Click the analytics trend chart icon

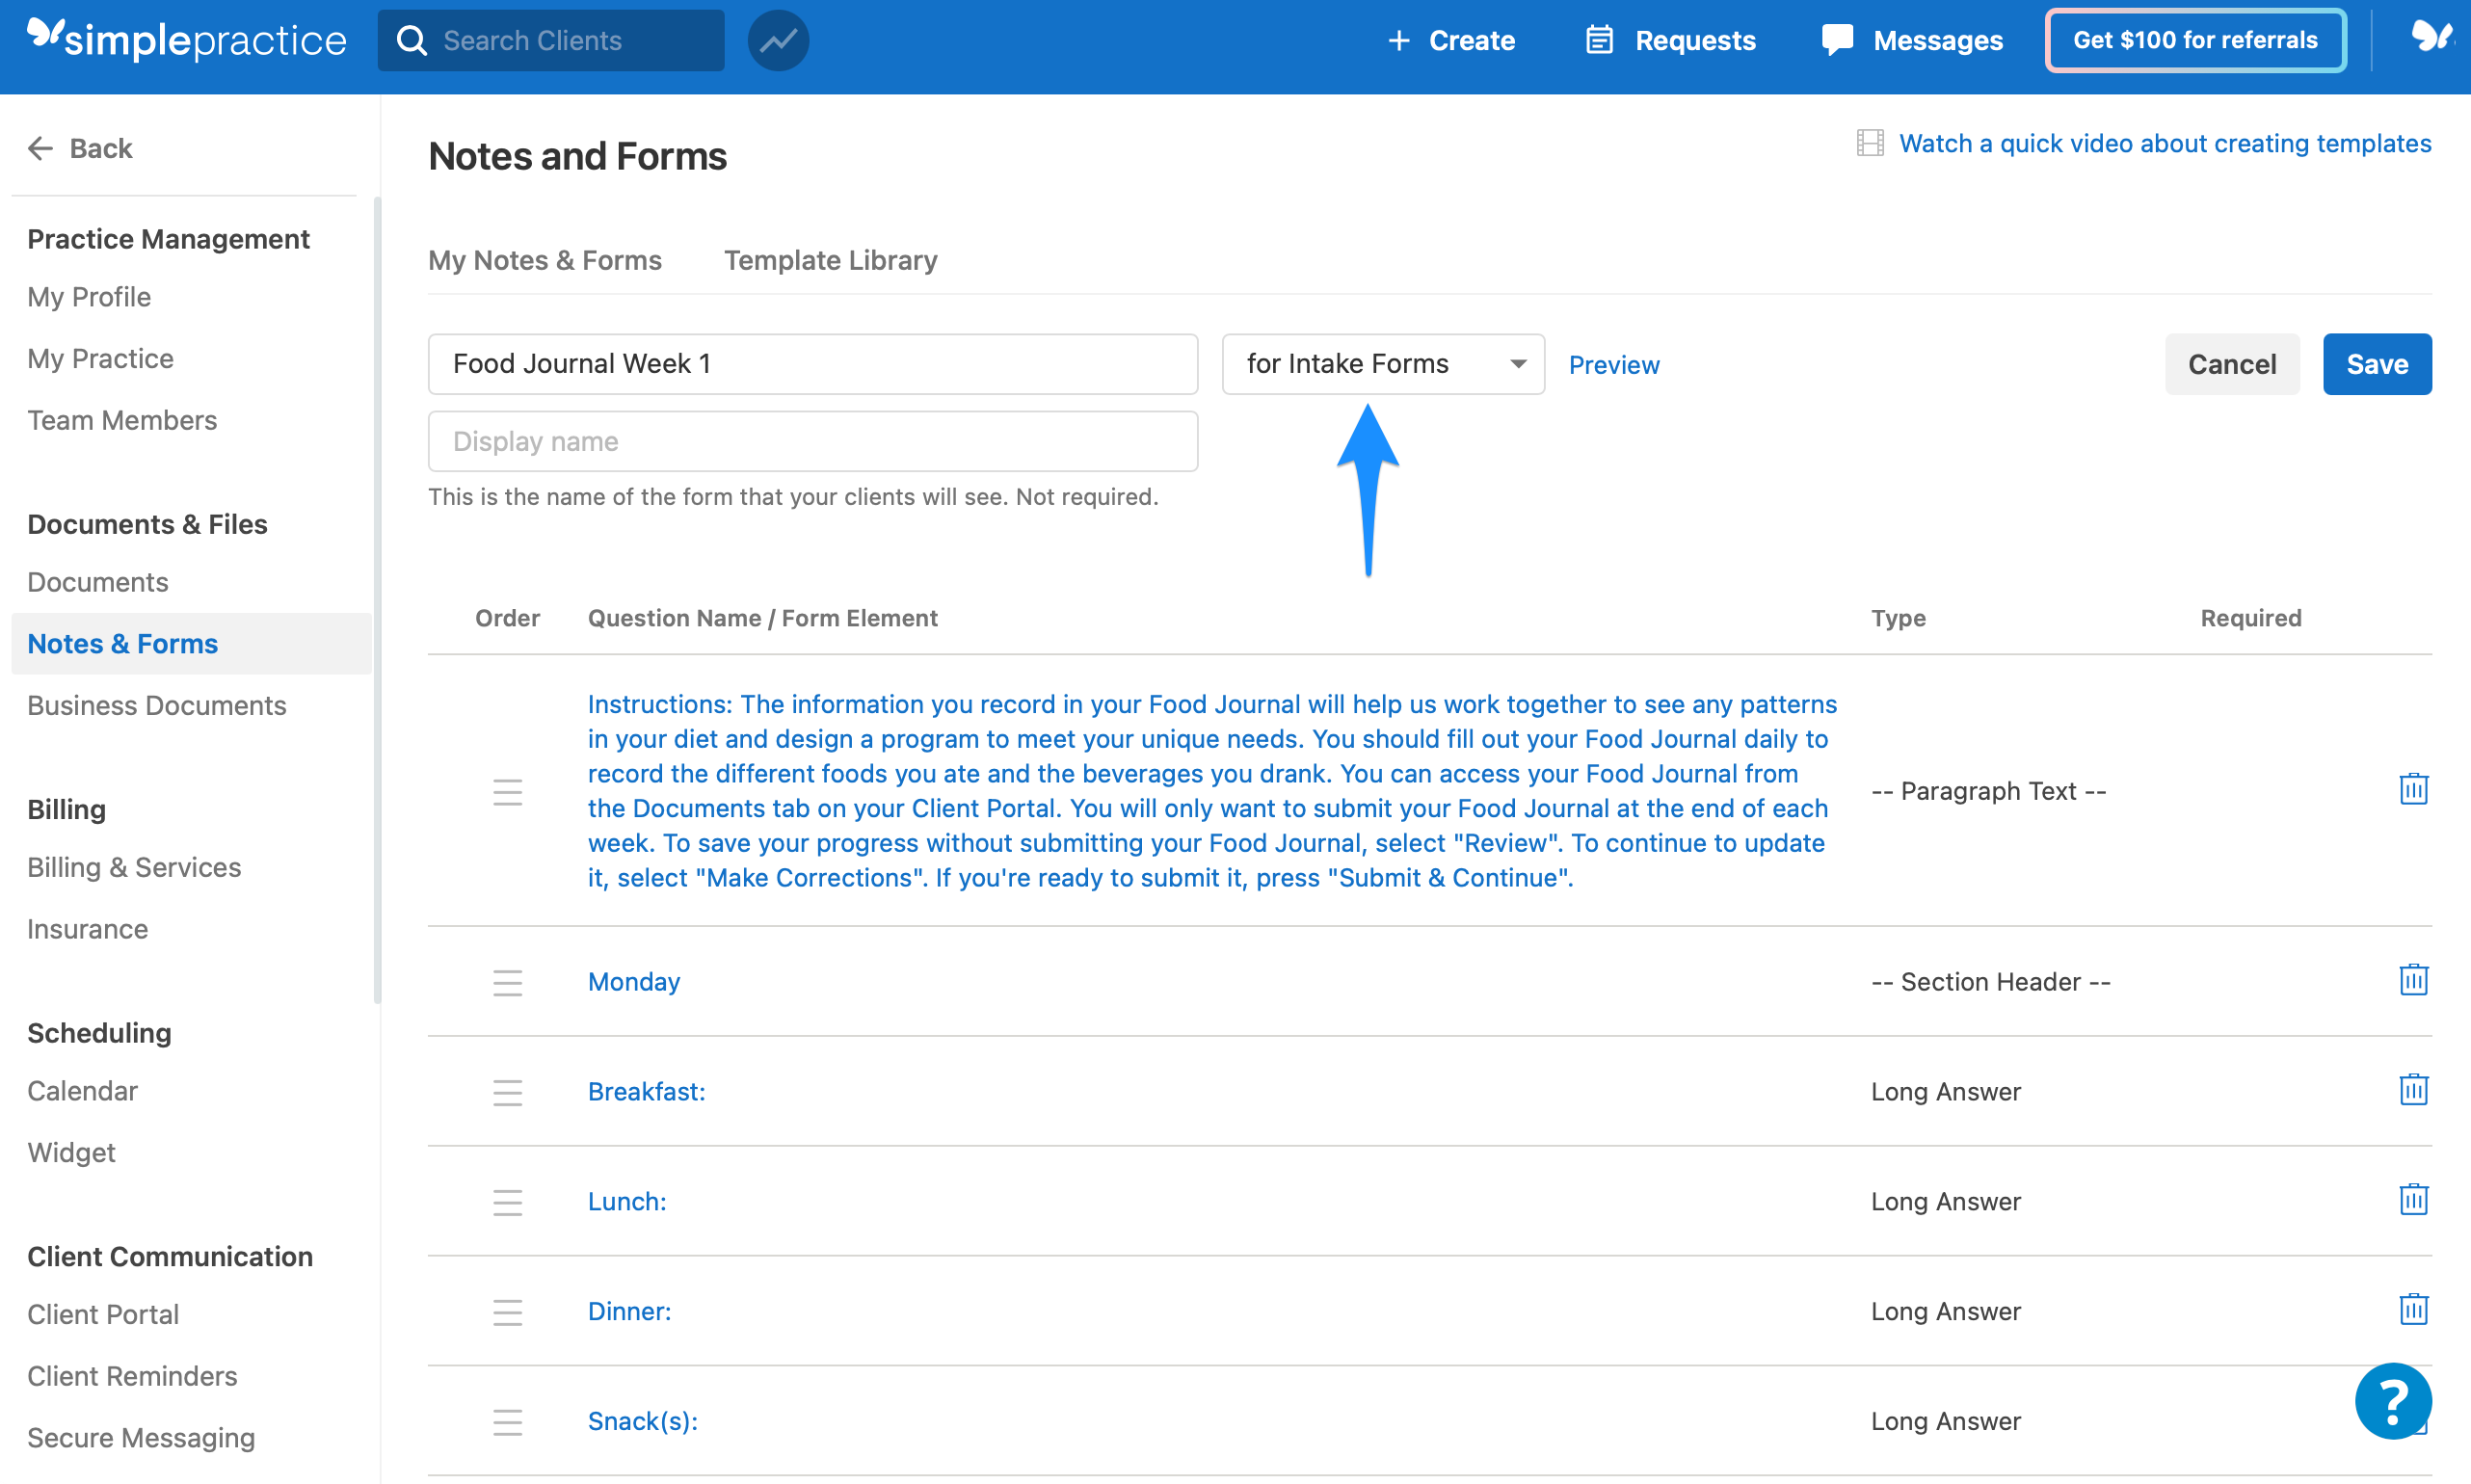point(778,41)
